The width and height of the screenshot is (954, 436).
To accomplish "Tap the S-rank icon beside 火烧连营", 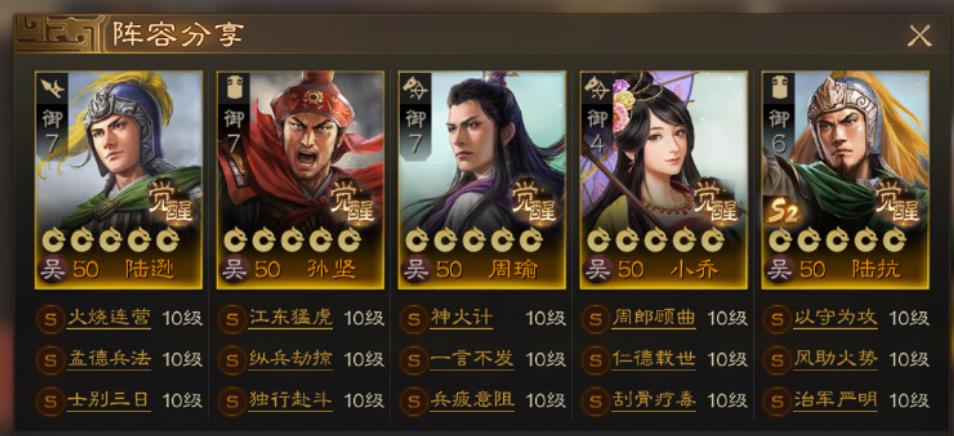I will pyautogui.click(x=50, y=319).
